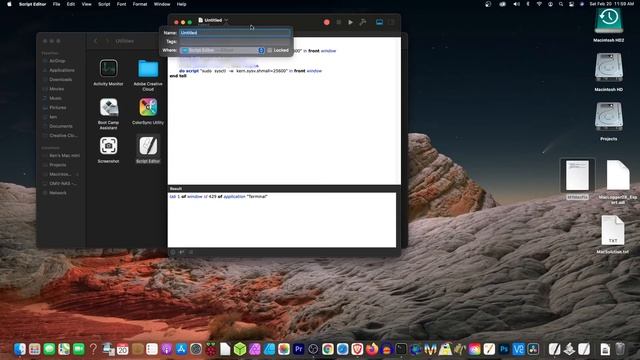Image resolution: width=640 pixels, height=360 pixels.
Task: Open Messages from the Dock
Action: [49, 349]
